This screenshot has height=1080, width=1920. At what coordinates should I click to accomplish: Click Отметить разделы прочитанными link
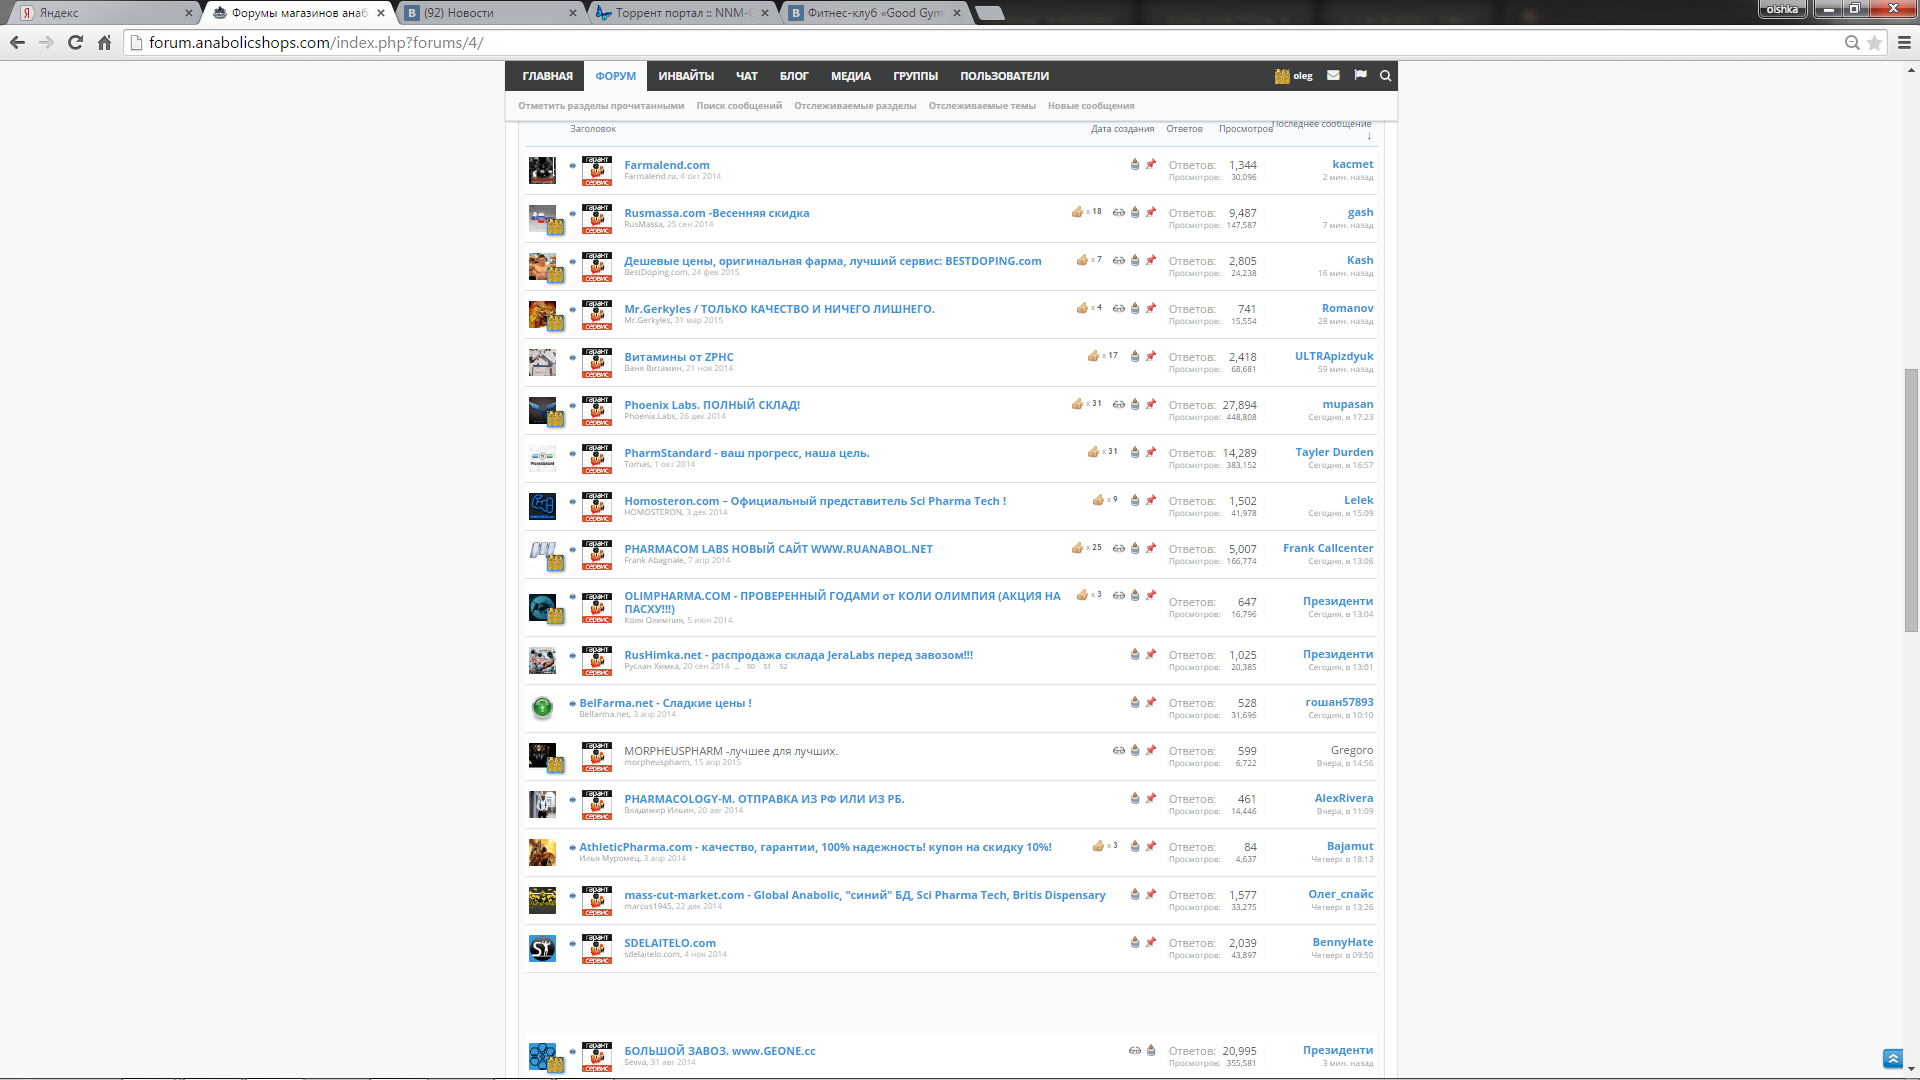601,106
